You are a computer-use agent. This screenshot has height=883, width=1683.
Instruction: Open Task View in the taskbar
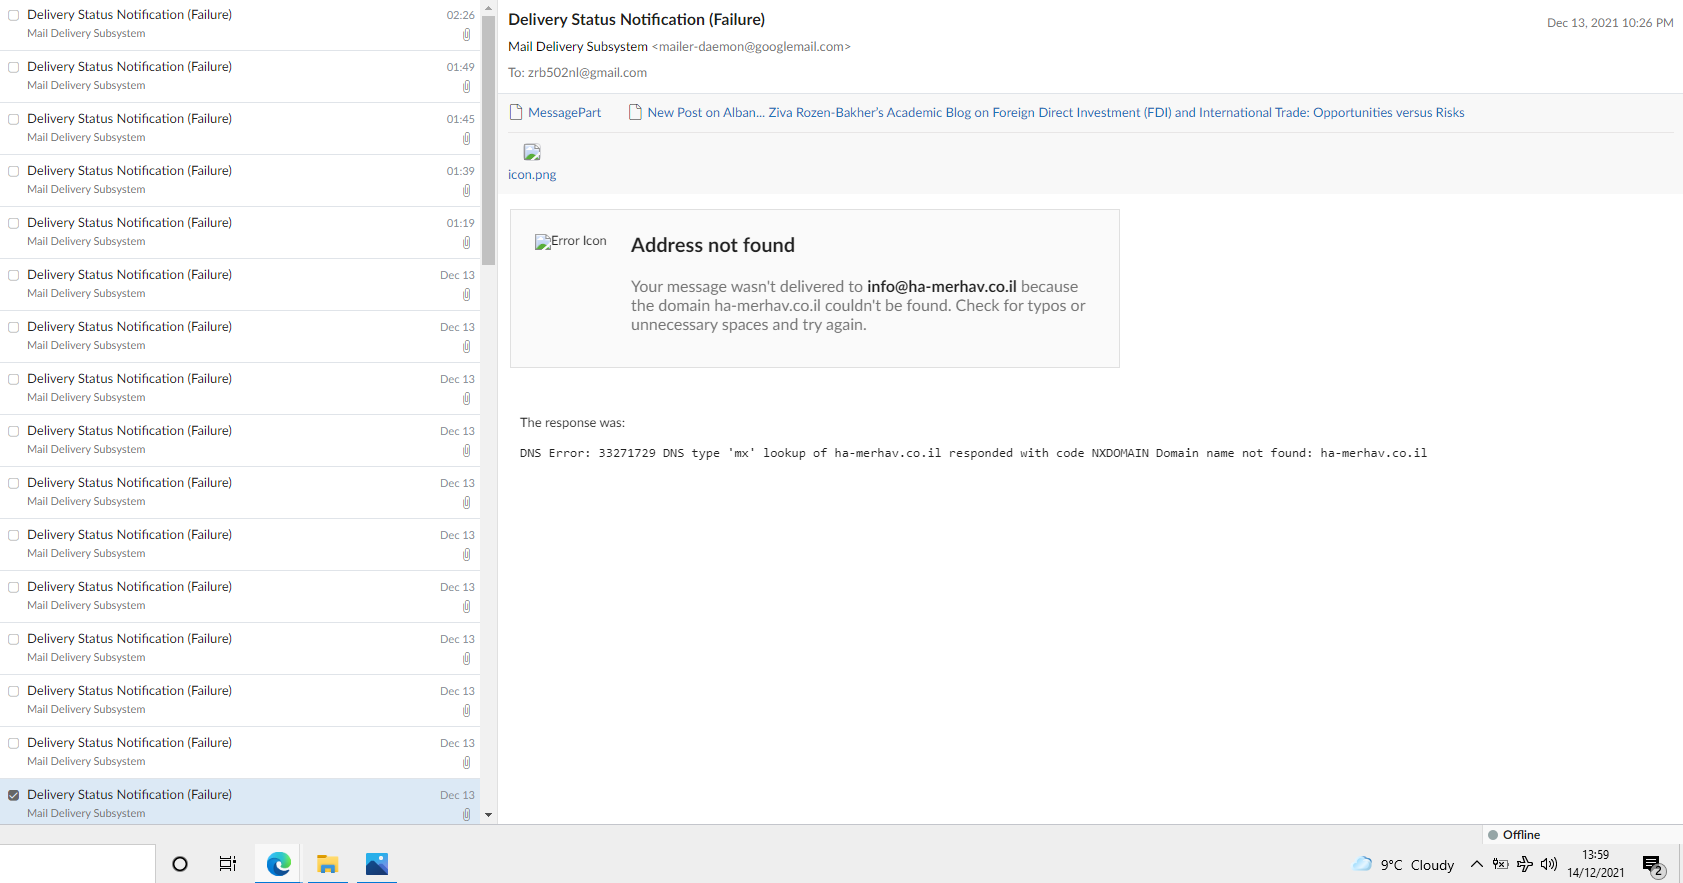pyautogui.click(x=228, y=864)
